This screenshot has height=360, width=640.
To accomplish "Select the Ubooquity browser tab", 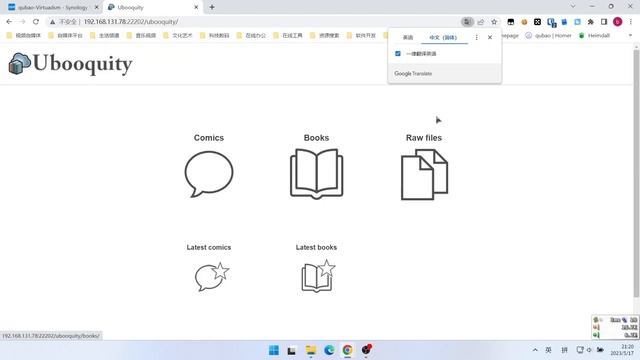I will point(151,7).
